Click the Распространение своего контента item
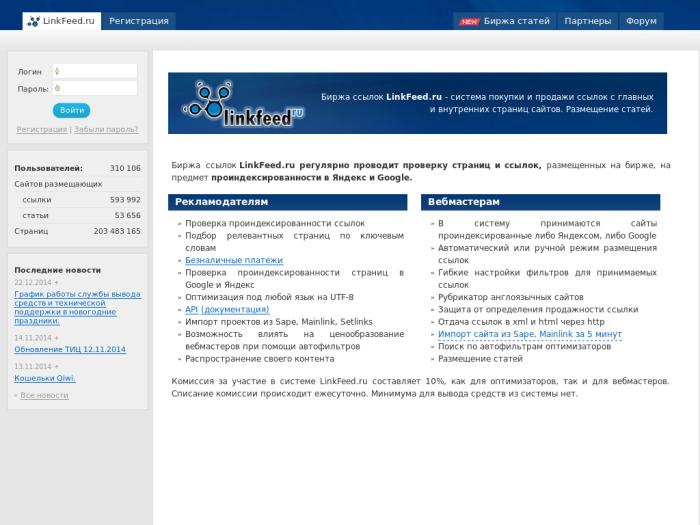 [259, 358]
